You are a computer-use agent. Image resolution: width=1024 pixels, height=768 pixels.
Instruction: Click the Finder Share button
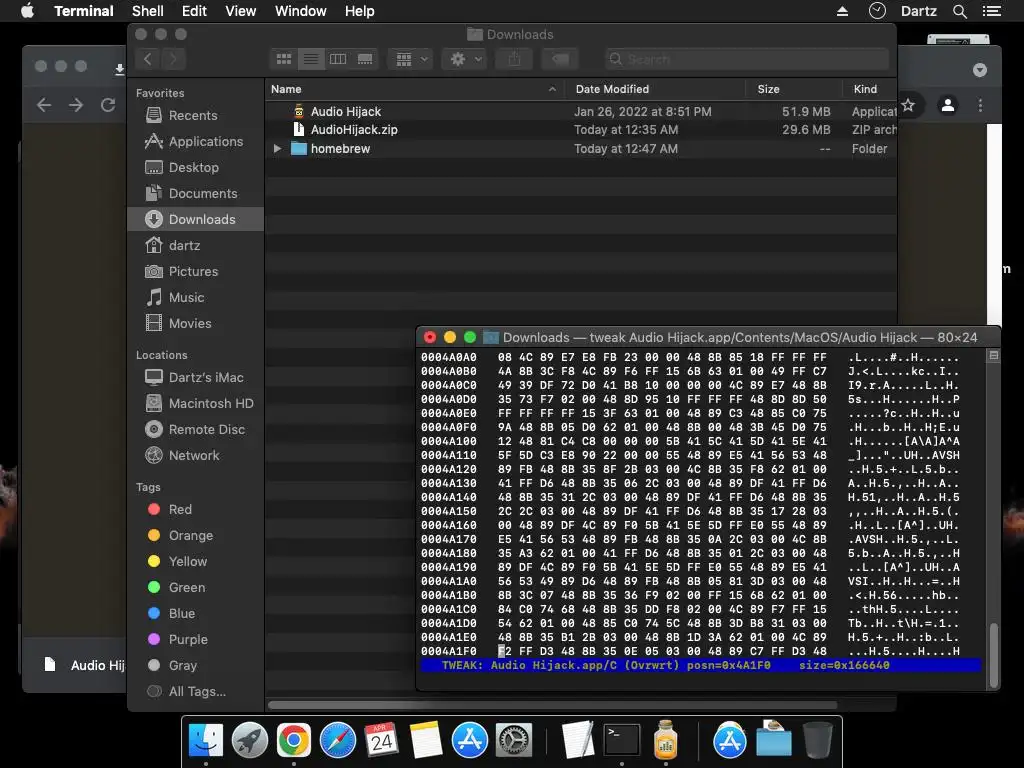[x=515, y=59]
